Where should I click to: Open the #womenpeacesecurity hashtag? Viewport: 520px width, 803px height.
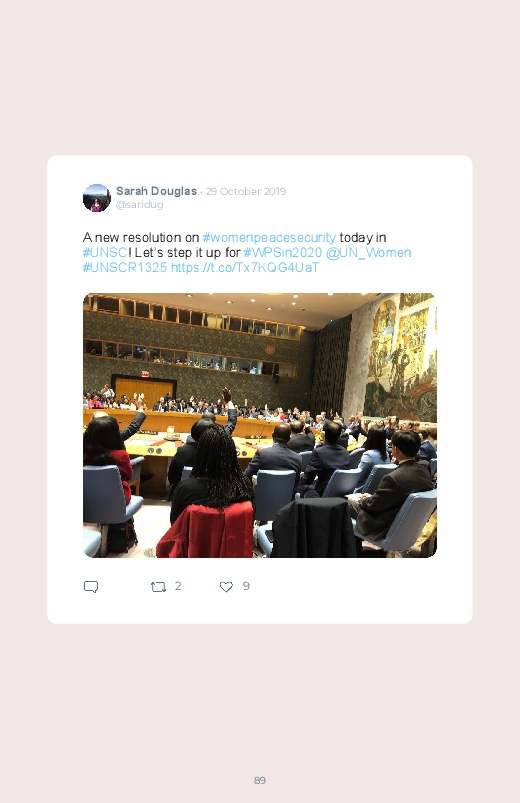pos(269,238)
